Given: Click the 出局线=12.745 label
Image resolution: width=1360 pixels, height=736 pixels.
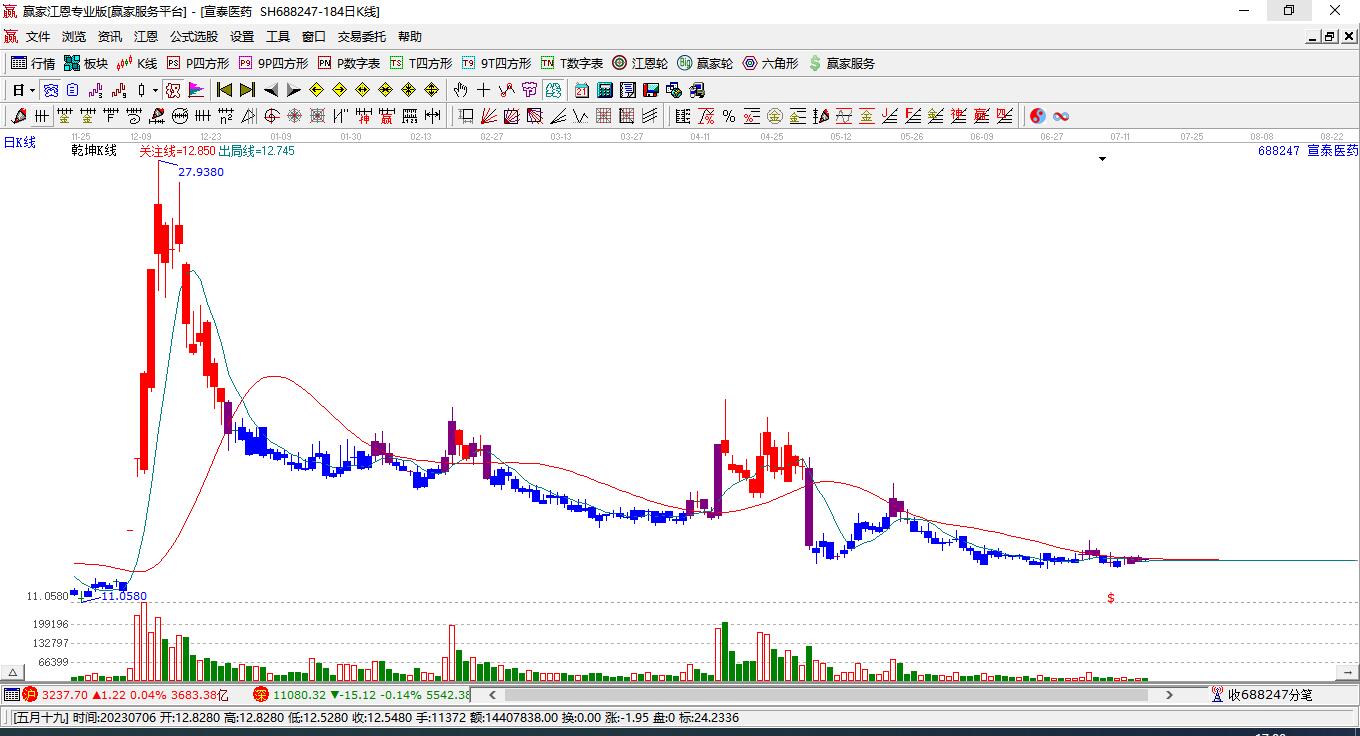Looking at the screenshot, I should pyautogui.click(x=257, y=151).
